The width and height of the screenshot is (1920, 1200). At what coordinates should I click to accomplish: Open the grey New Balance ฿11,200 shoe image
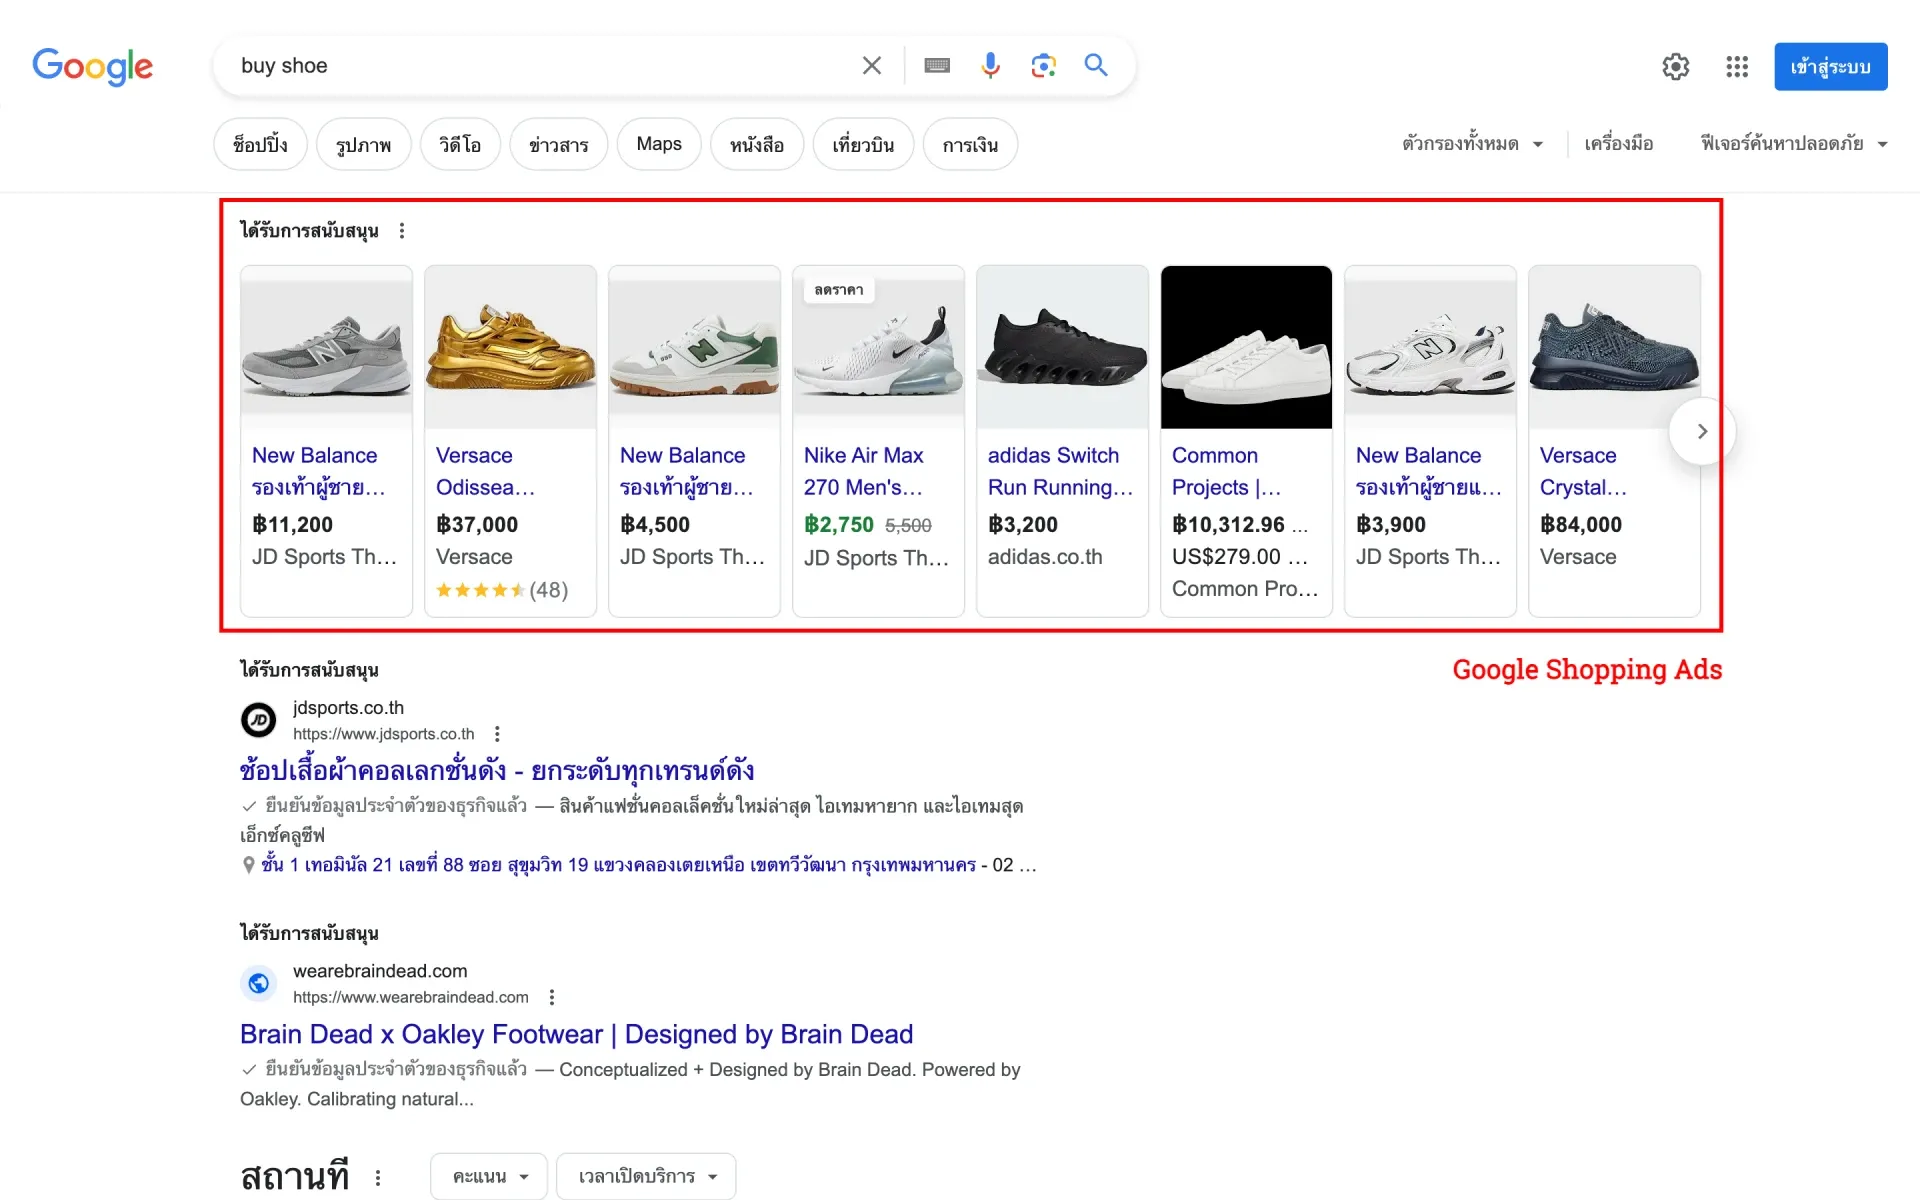tap(326, 347)
